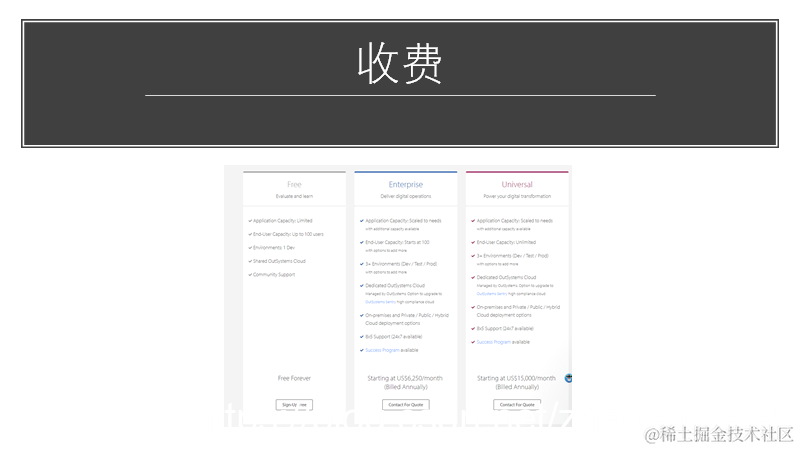The image size is (800, 450).
Task: Select the Enterprise plan heading
Action: [x=406, y=184]
